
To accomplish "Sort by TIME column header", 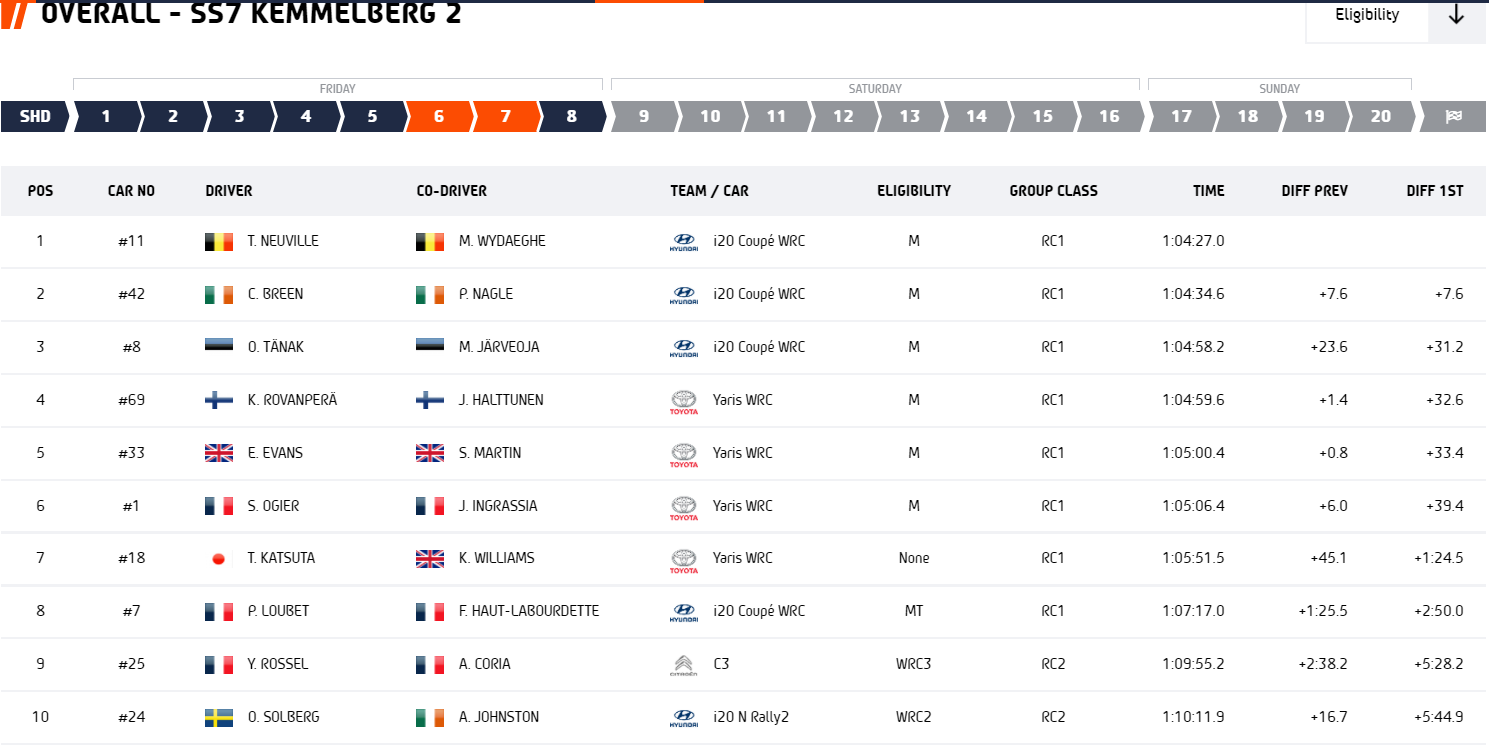I will click(x=1208, y=191).
